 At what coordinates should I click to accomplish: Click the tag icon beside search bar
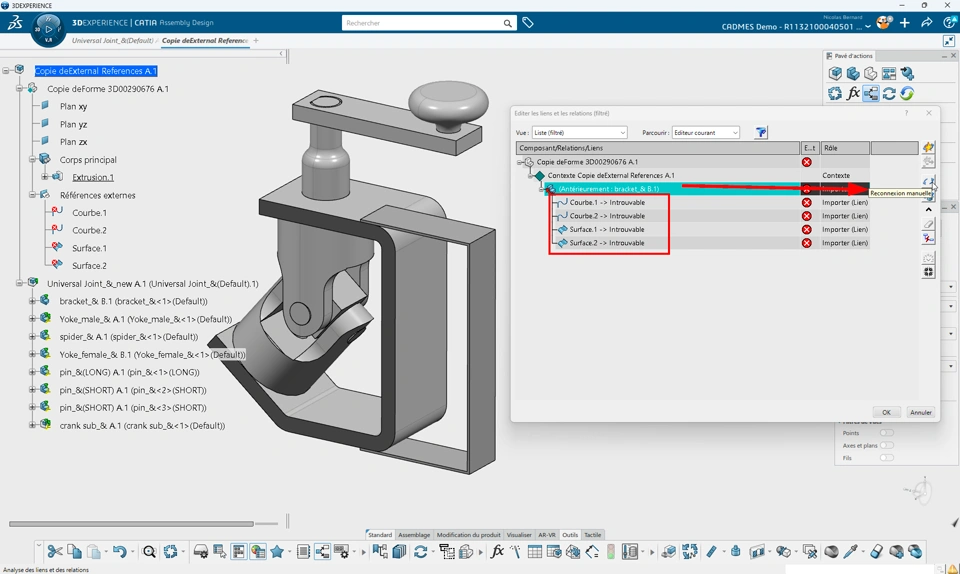tap(528, 23)
